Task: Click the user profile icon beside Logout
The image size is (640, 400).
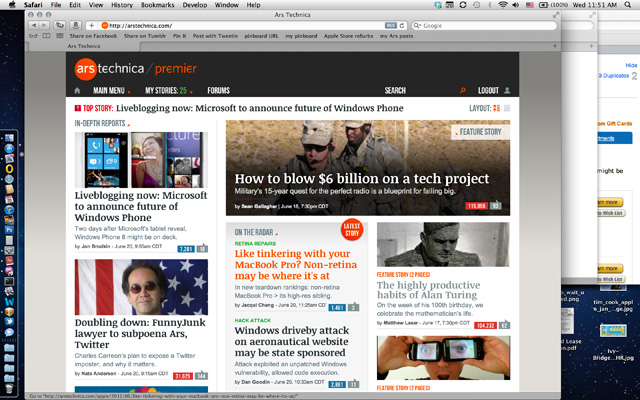Action: click(507, 91)
